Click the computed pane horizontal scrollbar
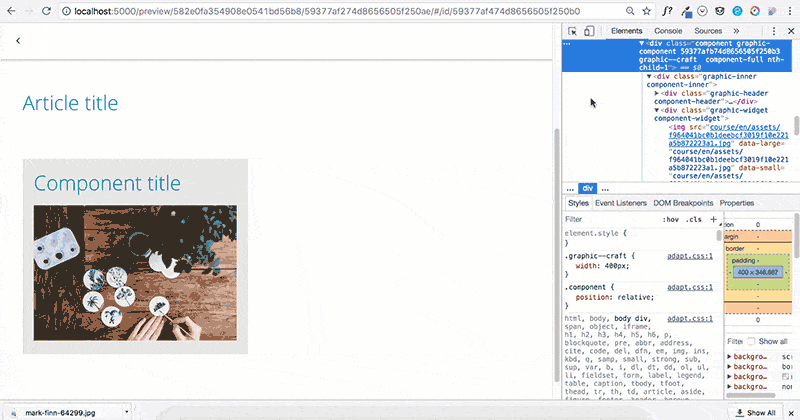This screenshot has width=800, height=420. 751,396
